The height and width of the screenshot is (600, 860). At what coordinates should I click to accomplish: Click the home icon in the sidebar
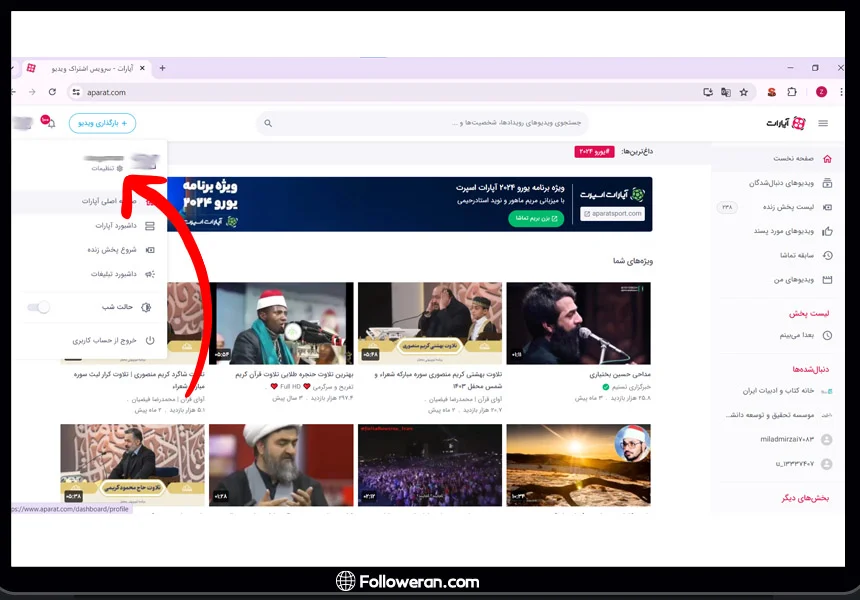pyautogui.click(x=826, y=158)
